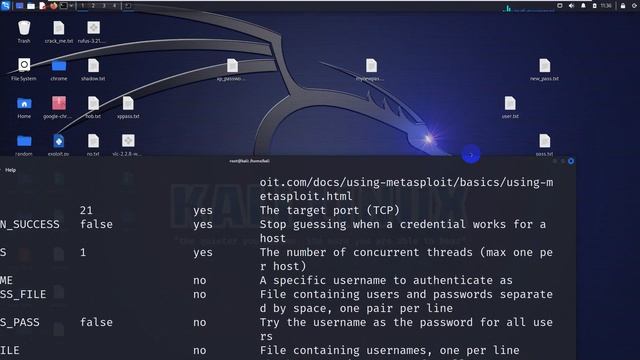Viewport: 640px width, 360px height.
Task: Click the volume icon in system tray
Action: tap(571, 6)
